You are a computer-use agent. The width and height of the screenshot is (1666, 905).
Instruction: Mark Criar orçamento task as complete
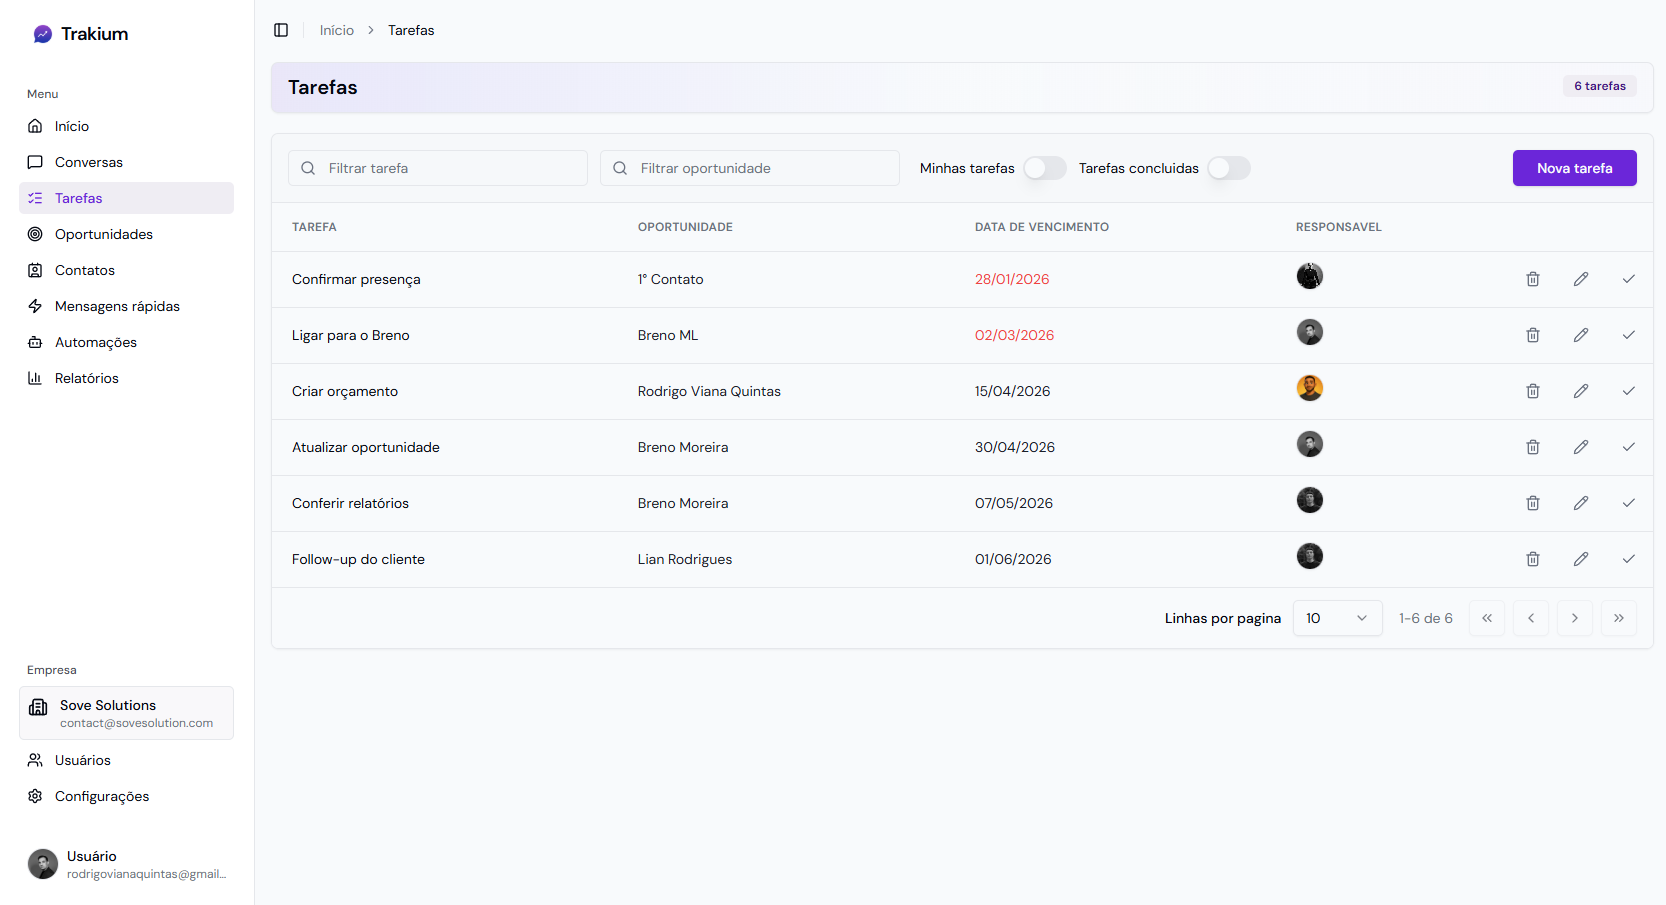click(1628, 391)
